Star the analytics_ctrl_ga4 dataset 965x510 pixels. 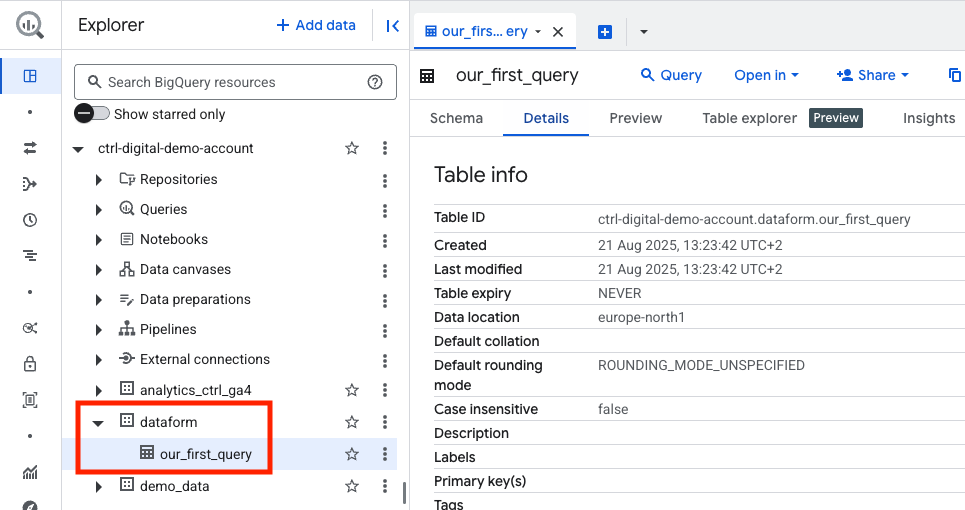352,390
